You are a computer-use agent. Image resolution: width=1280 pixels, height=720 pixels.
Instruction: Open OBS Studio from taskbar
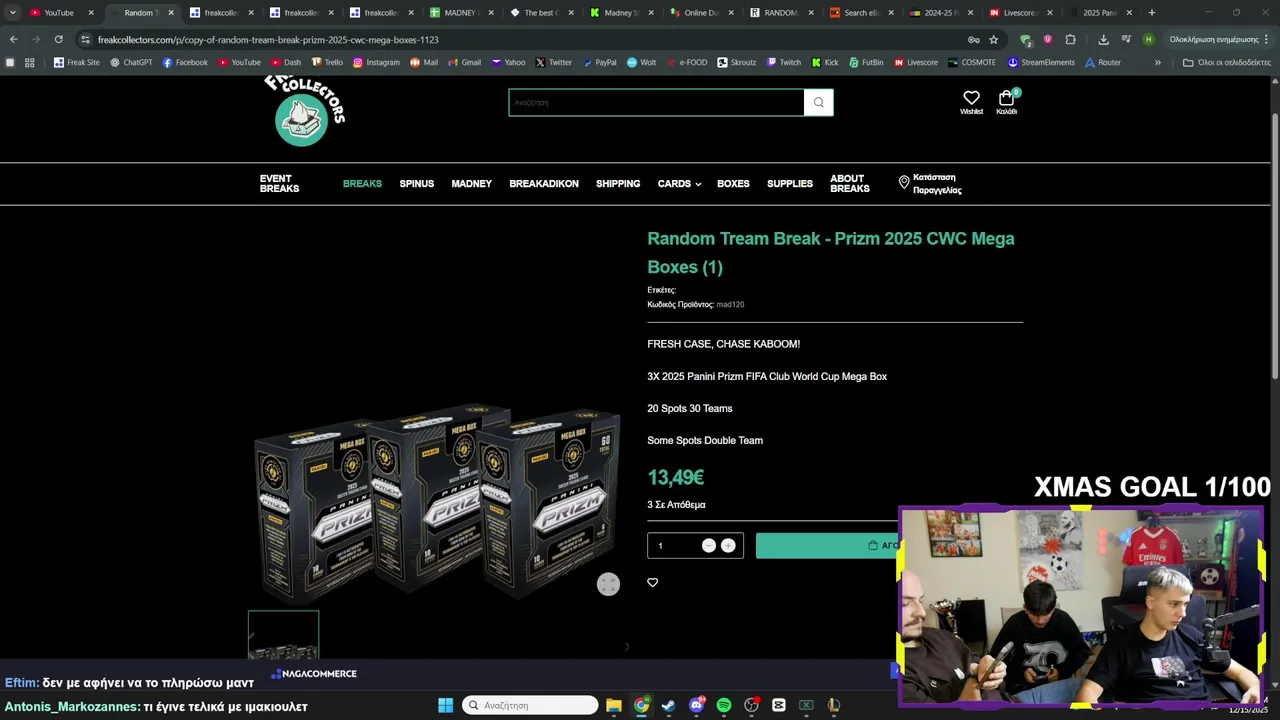pos(751,705)
